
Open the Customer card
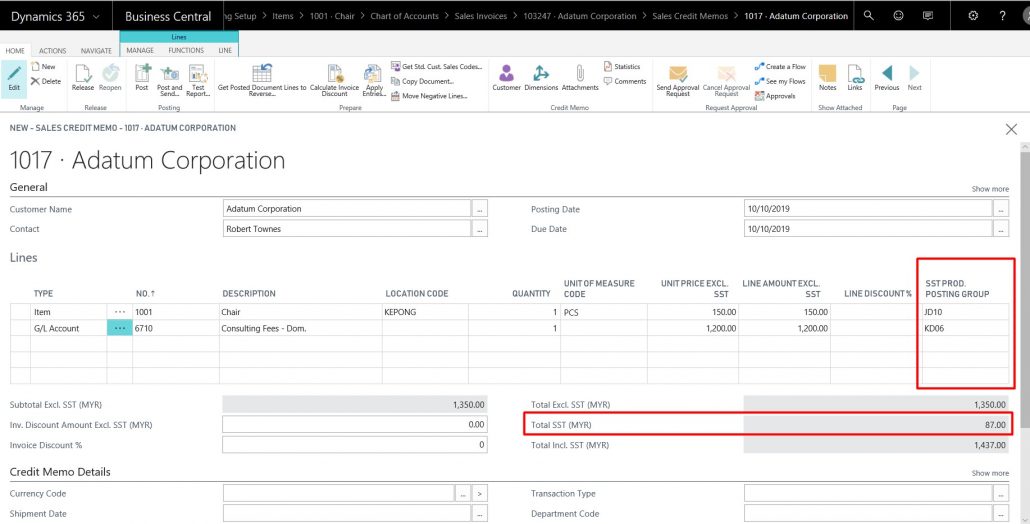[506, 77]
